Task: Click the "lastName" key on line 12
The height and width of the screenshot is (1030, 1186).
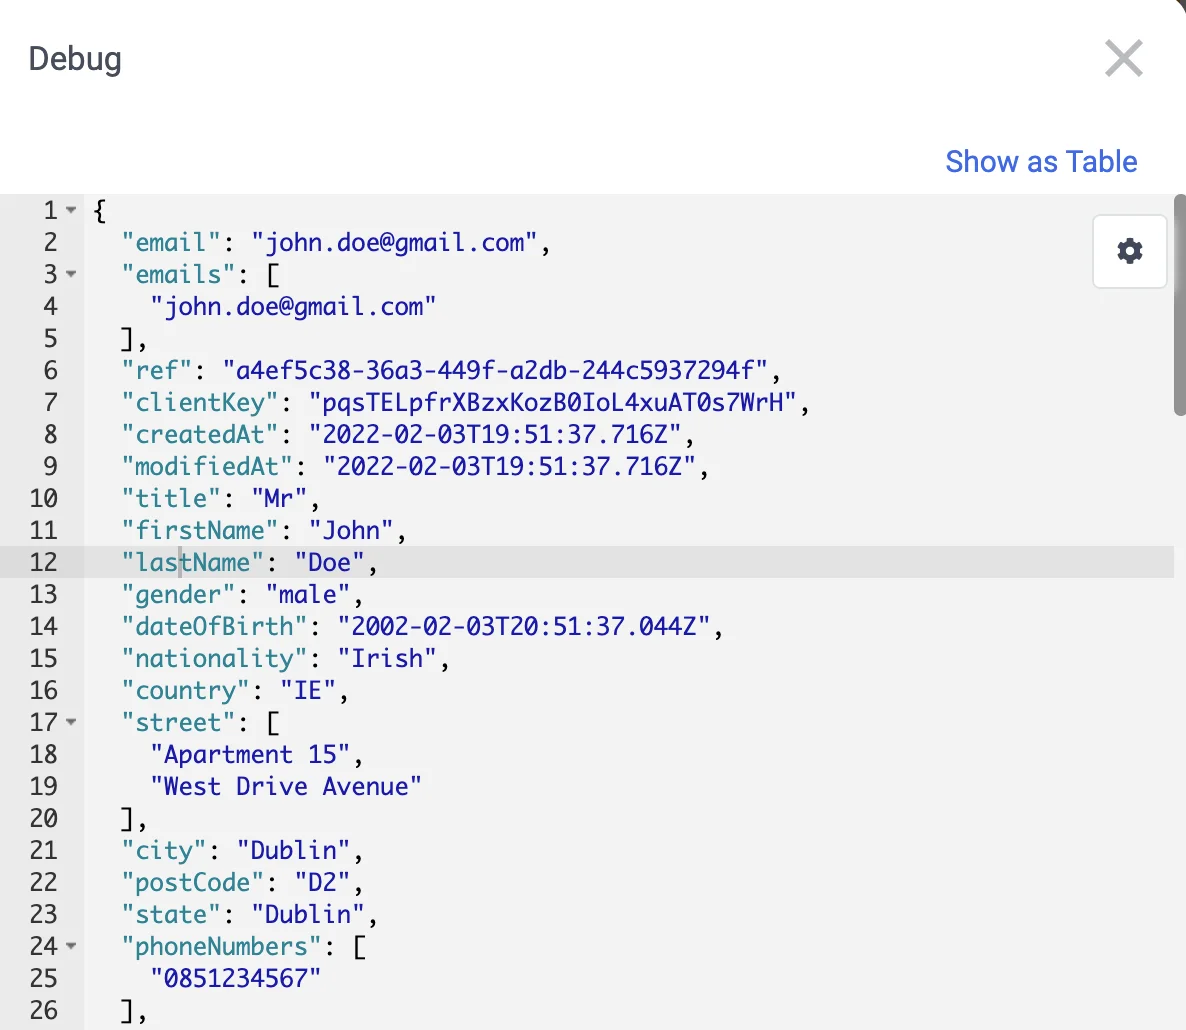Action: (x=194, y=563)
